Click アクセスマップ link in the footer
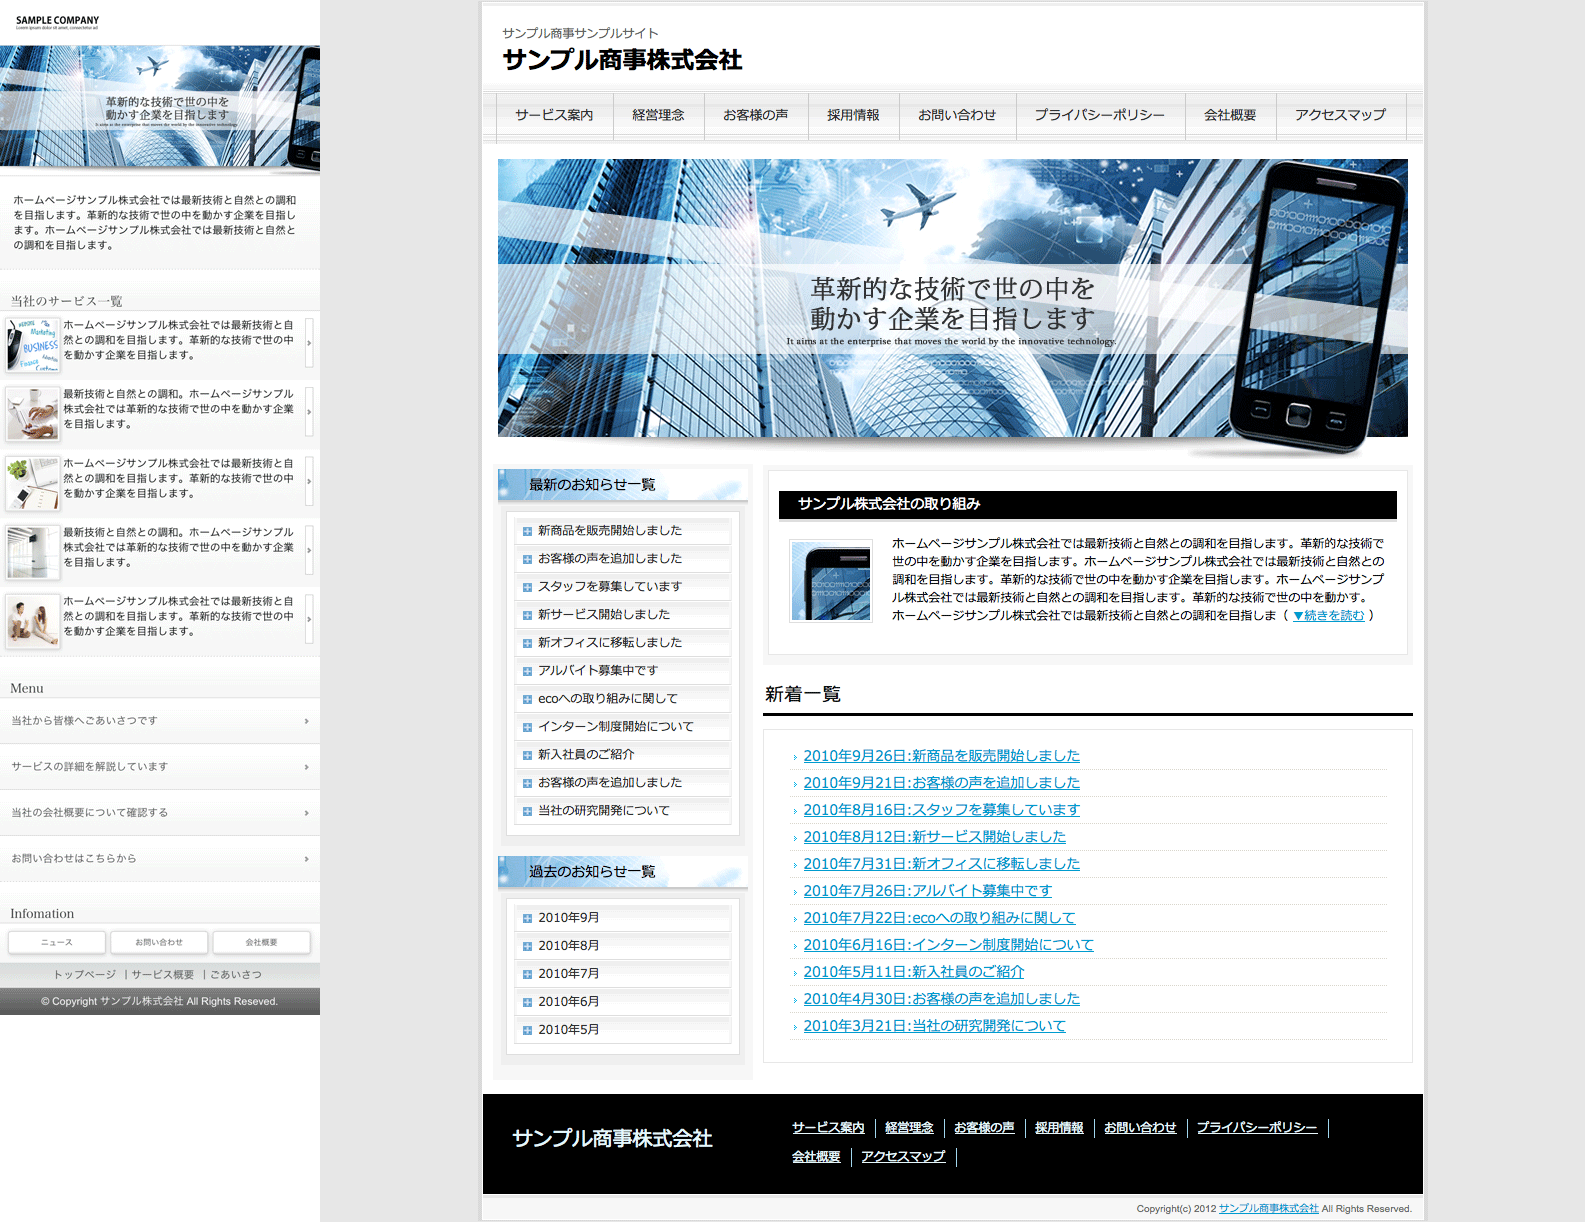This screenshot has height=1222, width=1585. 903,1157
